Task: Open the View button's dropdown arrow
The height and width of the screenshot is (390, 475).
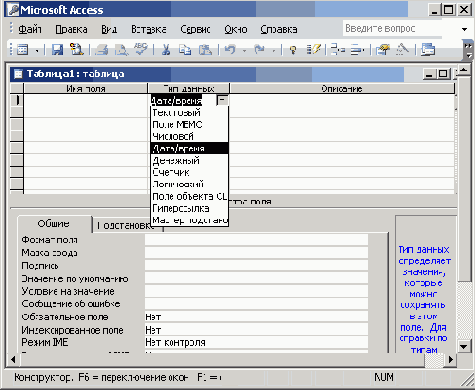Action: (x=37, y=51)
